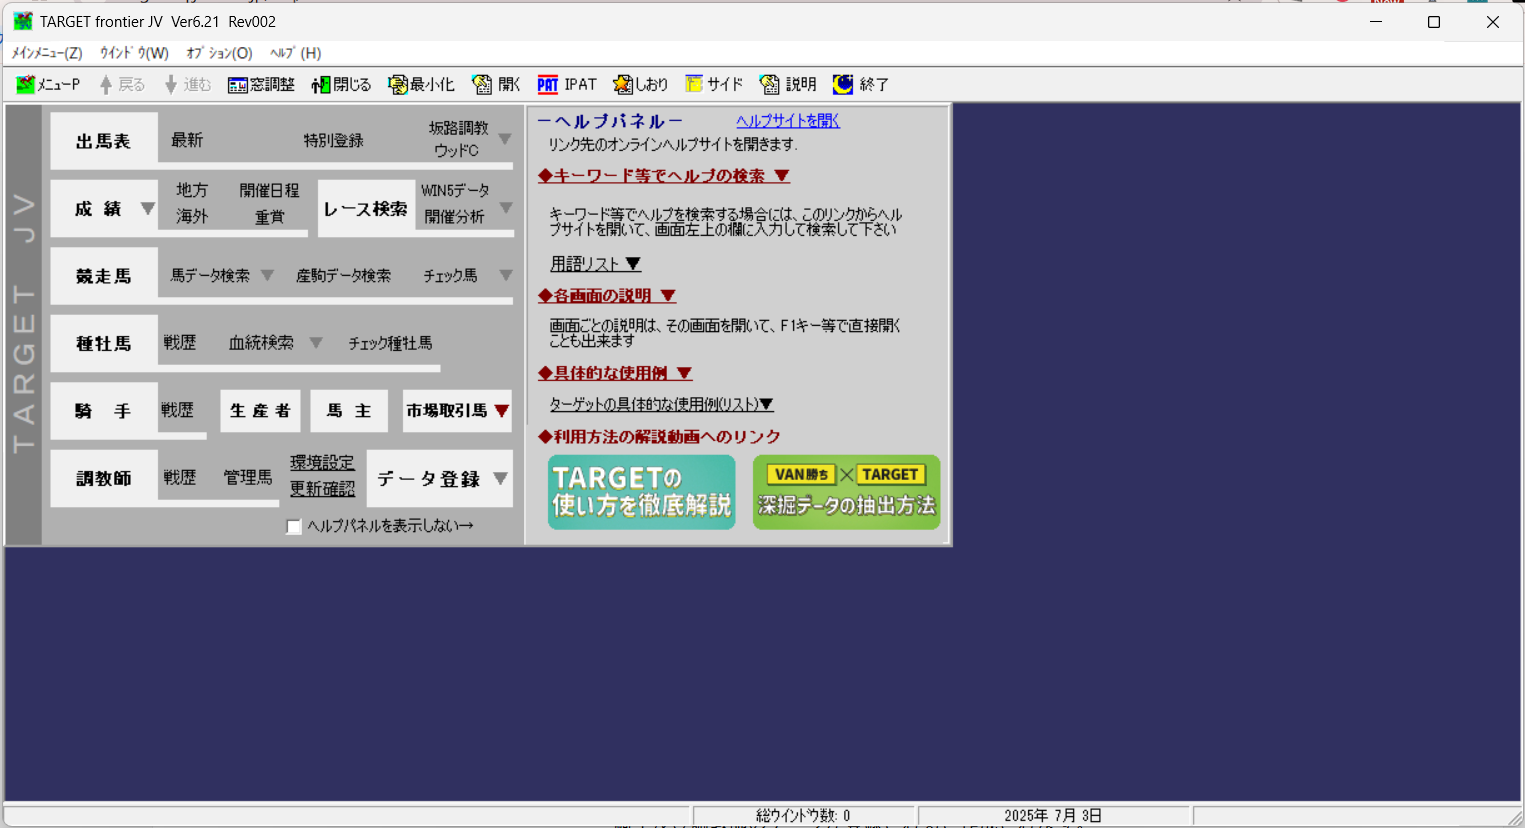Image resolution: width=1525 pixels, height=828 pixels.
Task: Open the IPAT toolbar icon
Action: [548, 85]
